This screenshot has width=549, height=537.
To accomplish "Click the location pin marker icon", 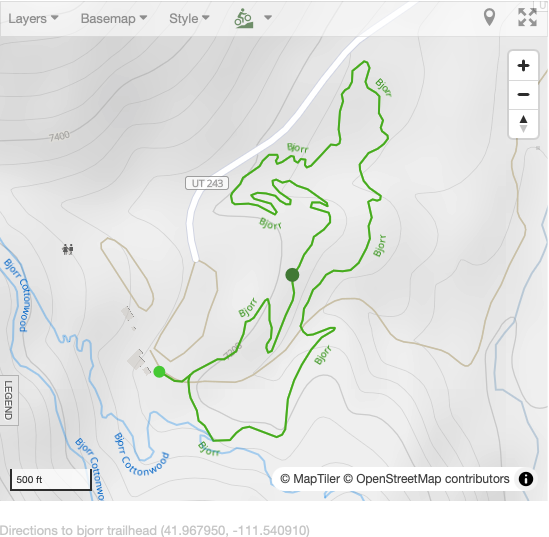I will point(489,17).
